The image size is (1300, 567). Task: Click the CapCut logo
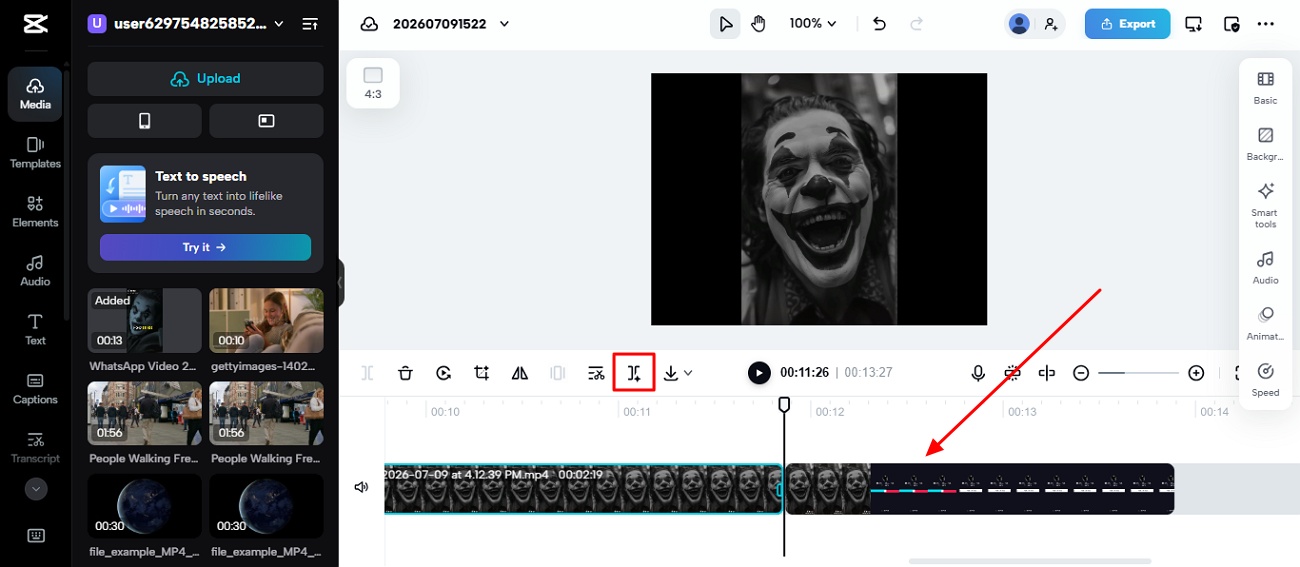tap(35, 24)
